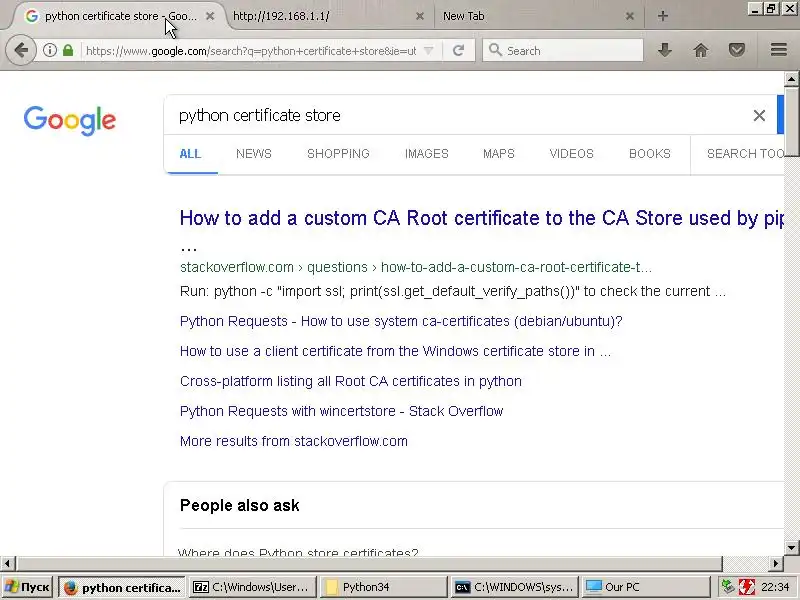
Task: Switch to MAPS results
Action: (x=498, y=154)
